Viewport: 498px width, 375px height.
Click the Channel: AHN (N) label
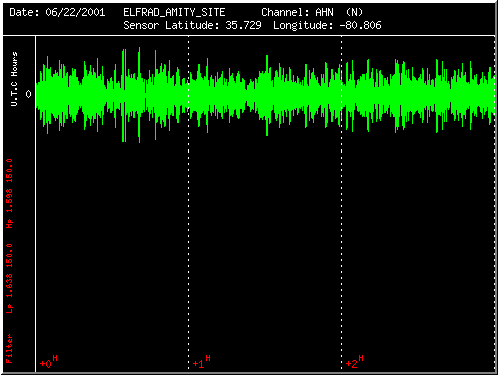click(312, 13)
